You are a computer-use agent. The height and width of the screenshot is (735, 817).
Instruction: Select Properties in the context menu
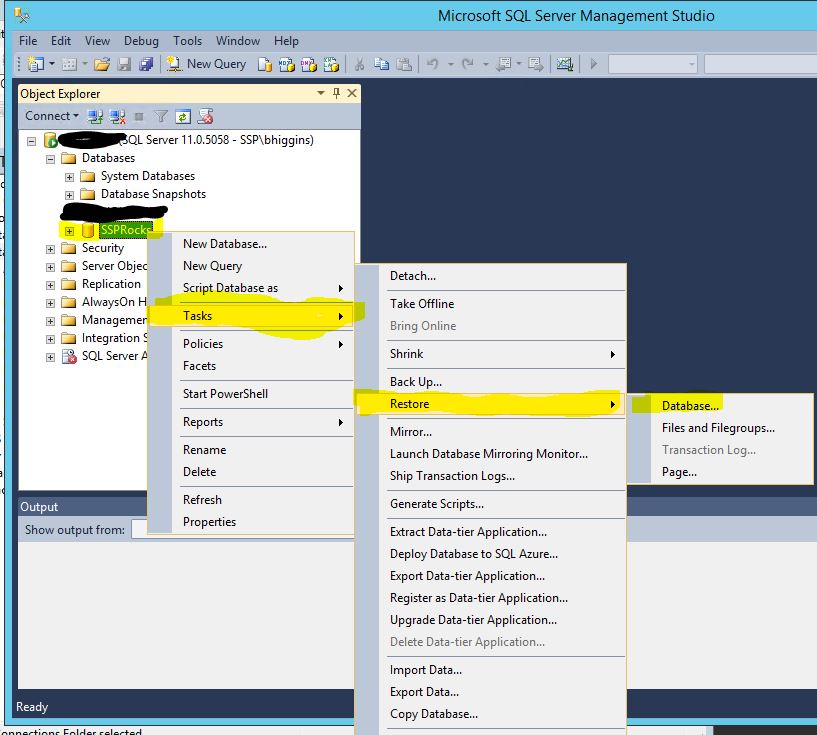pos(209,522)
